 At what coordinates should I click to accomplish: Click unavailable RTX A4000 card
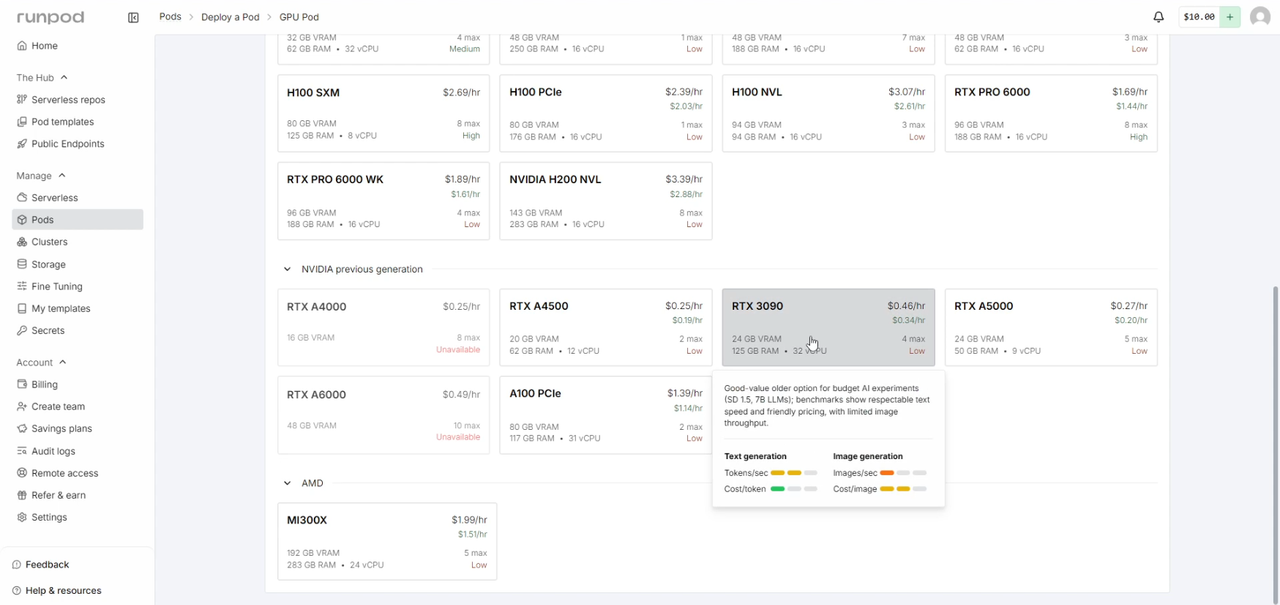click(383, 328)
